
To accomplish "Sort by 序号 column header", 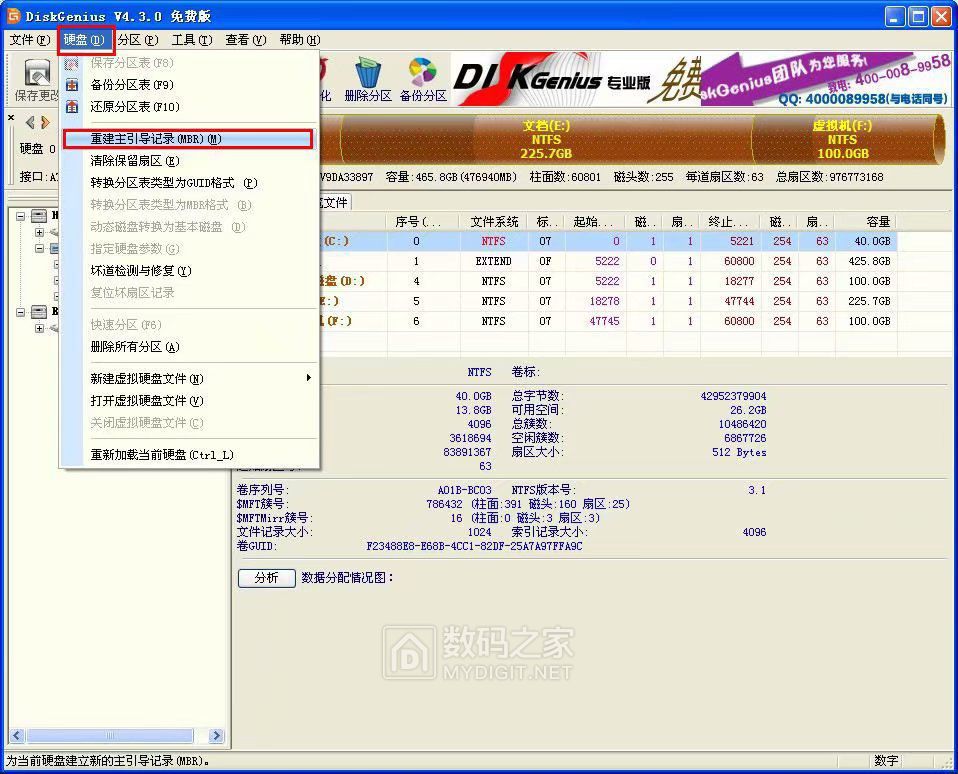I will pyautogui.click(x=423, y=222).
